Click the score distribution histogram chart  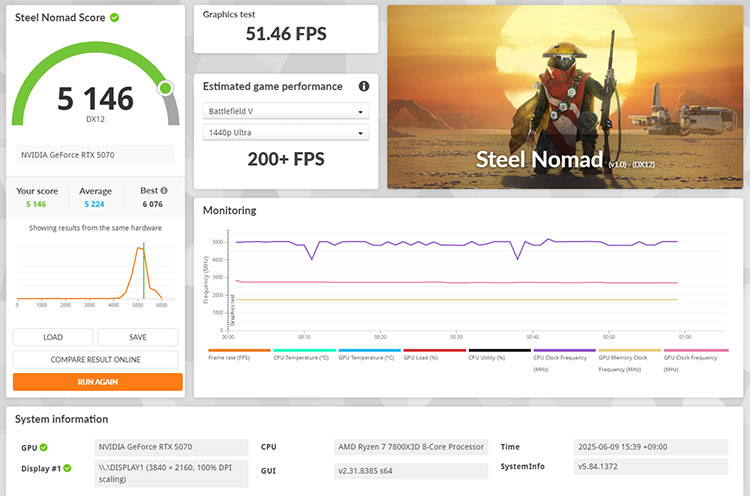pos(95,275)
